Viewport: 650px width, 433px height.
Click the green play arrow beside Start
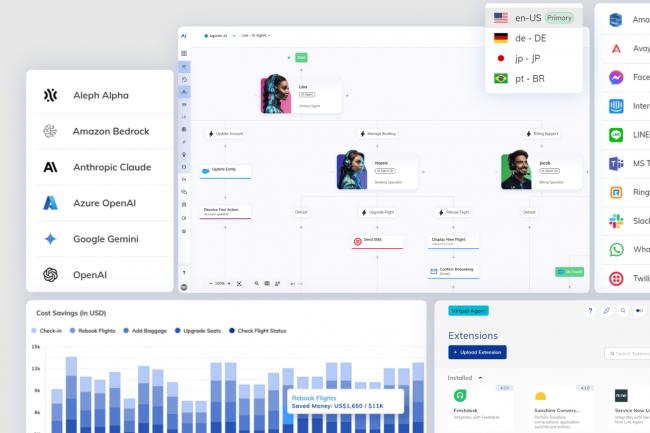[289, 58]
